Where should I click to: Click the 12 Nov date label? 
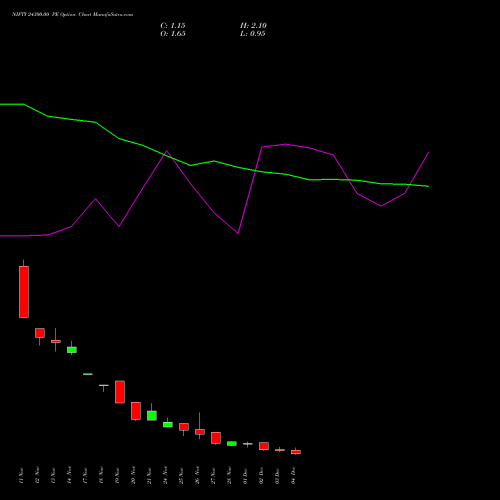(37, 475)
